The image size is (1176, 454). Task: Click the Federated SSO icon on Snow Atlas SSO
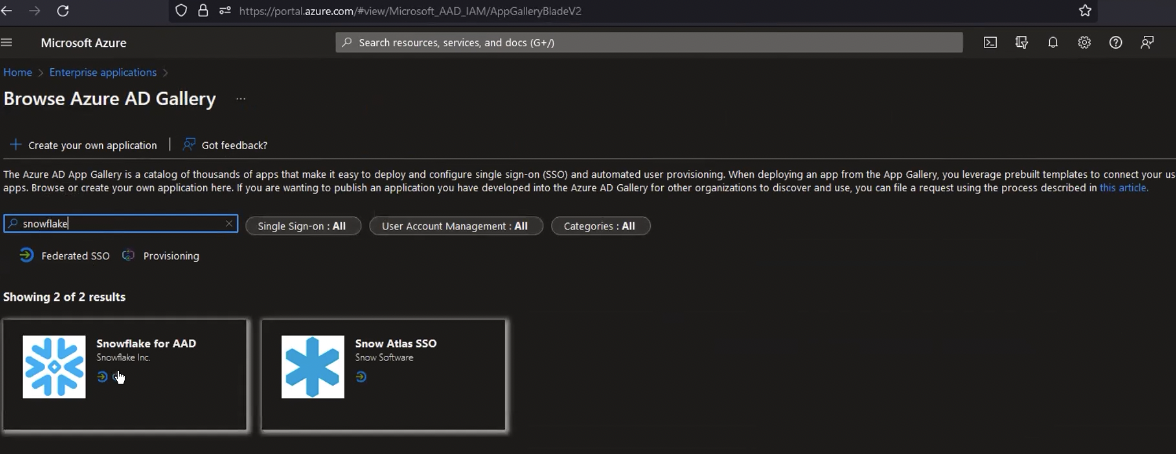tap(361, 377)
